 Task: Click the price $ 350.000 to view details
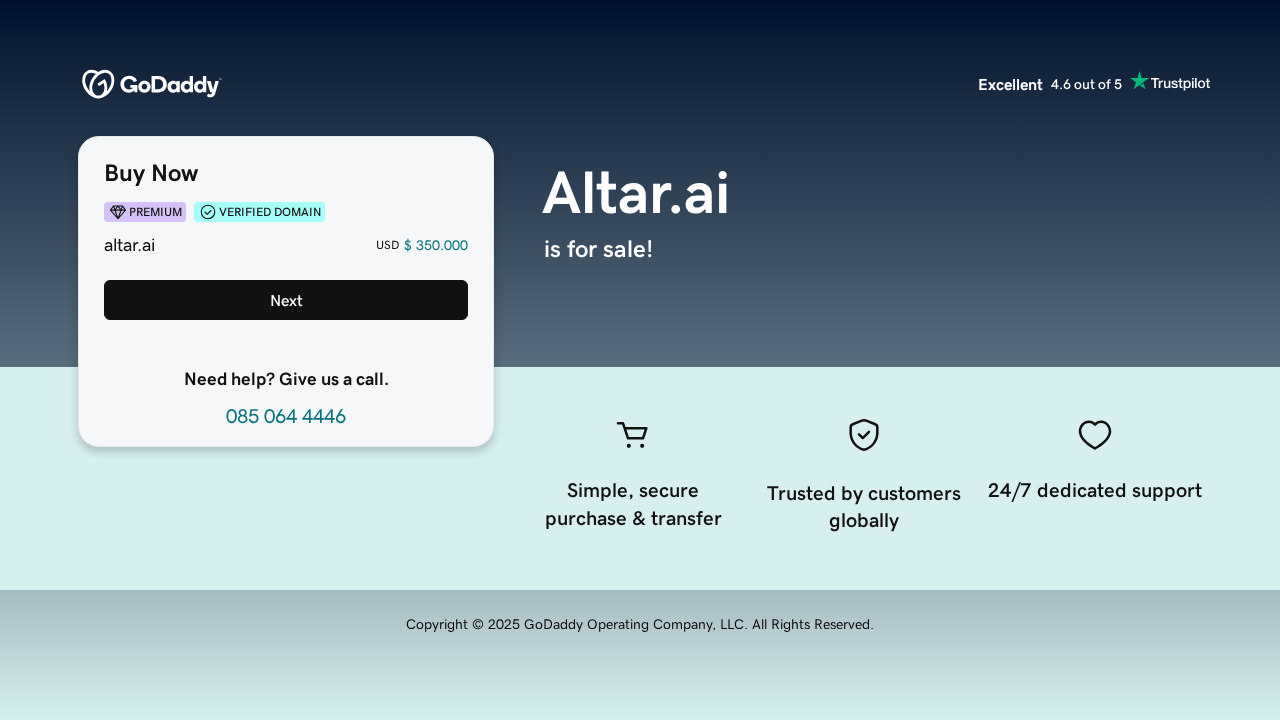point(435,245)
